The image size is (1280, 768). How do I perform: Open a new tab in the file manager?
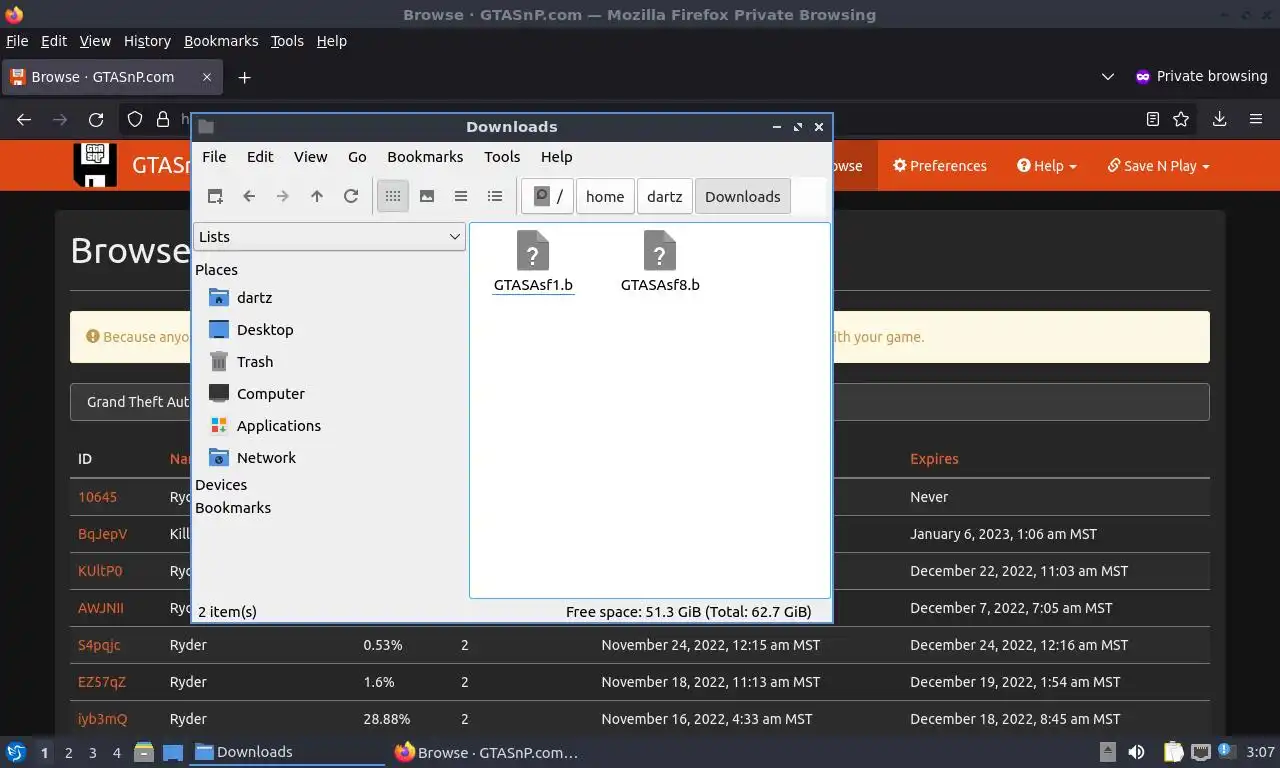tap(215, 197)
